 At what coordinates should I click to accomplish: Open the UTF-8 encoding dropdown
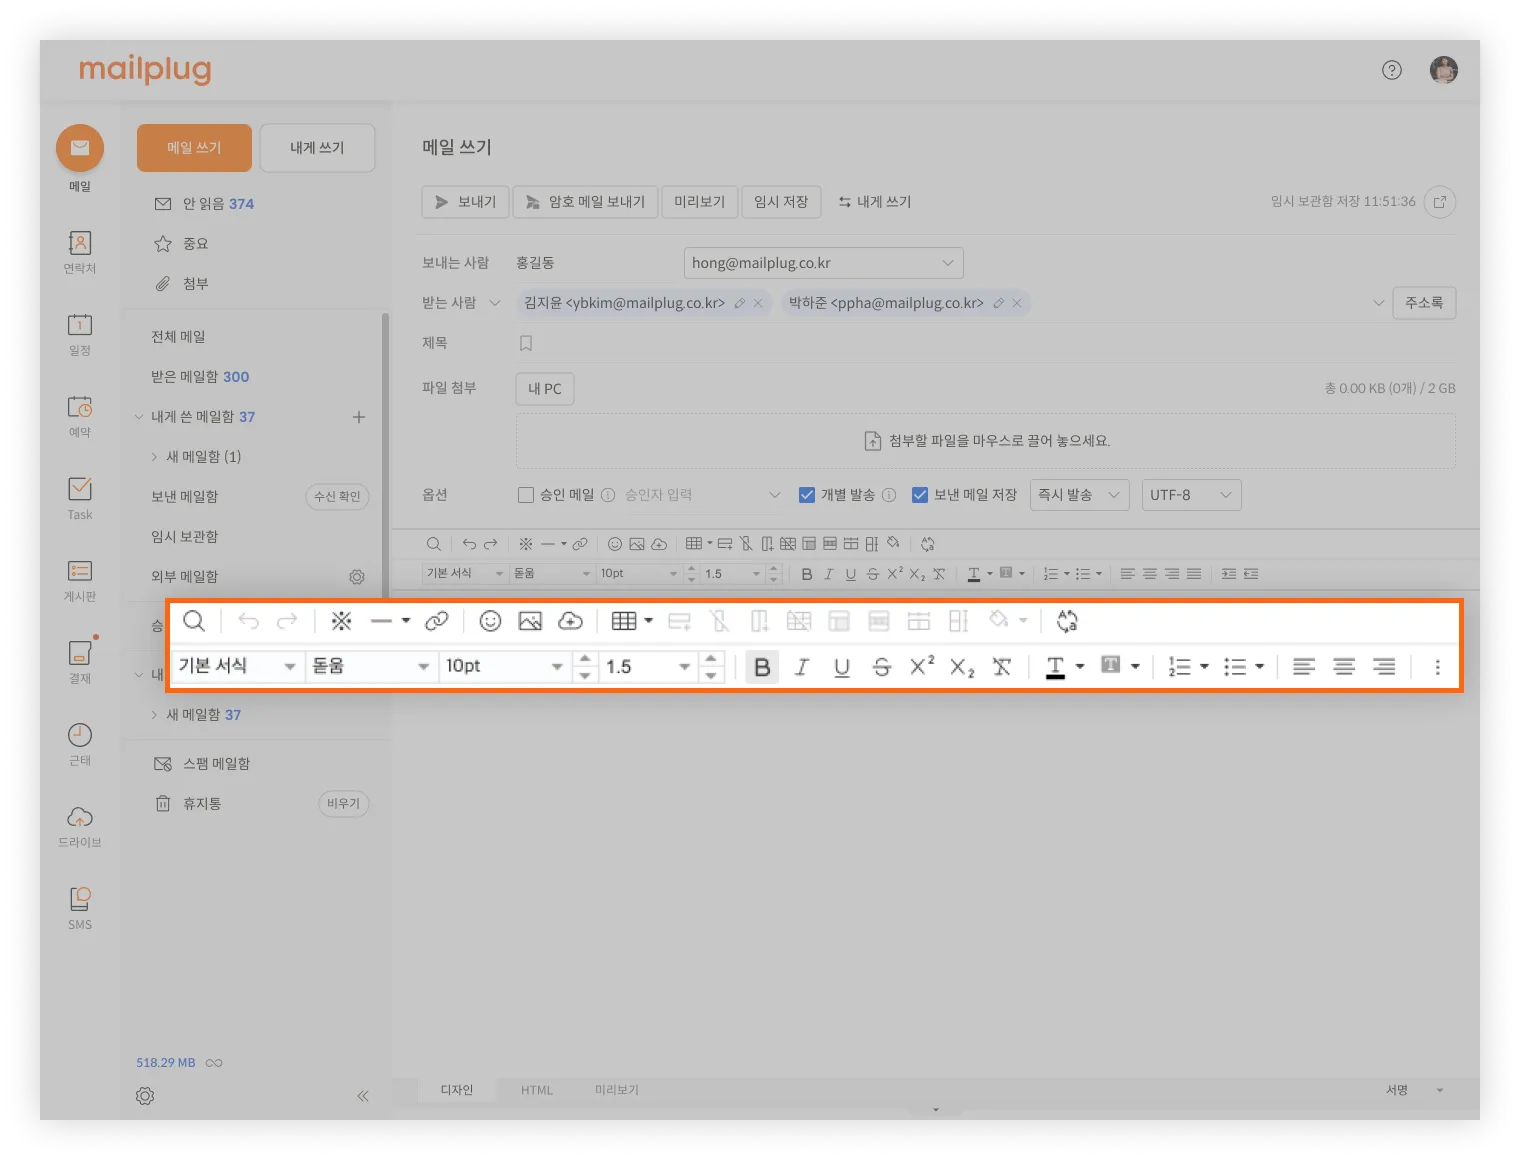point(1192,495)
